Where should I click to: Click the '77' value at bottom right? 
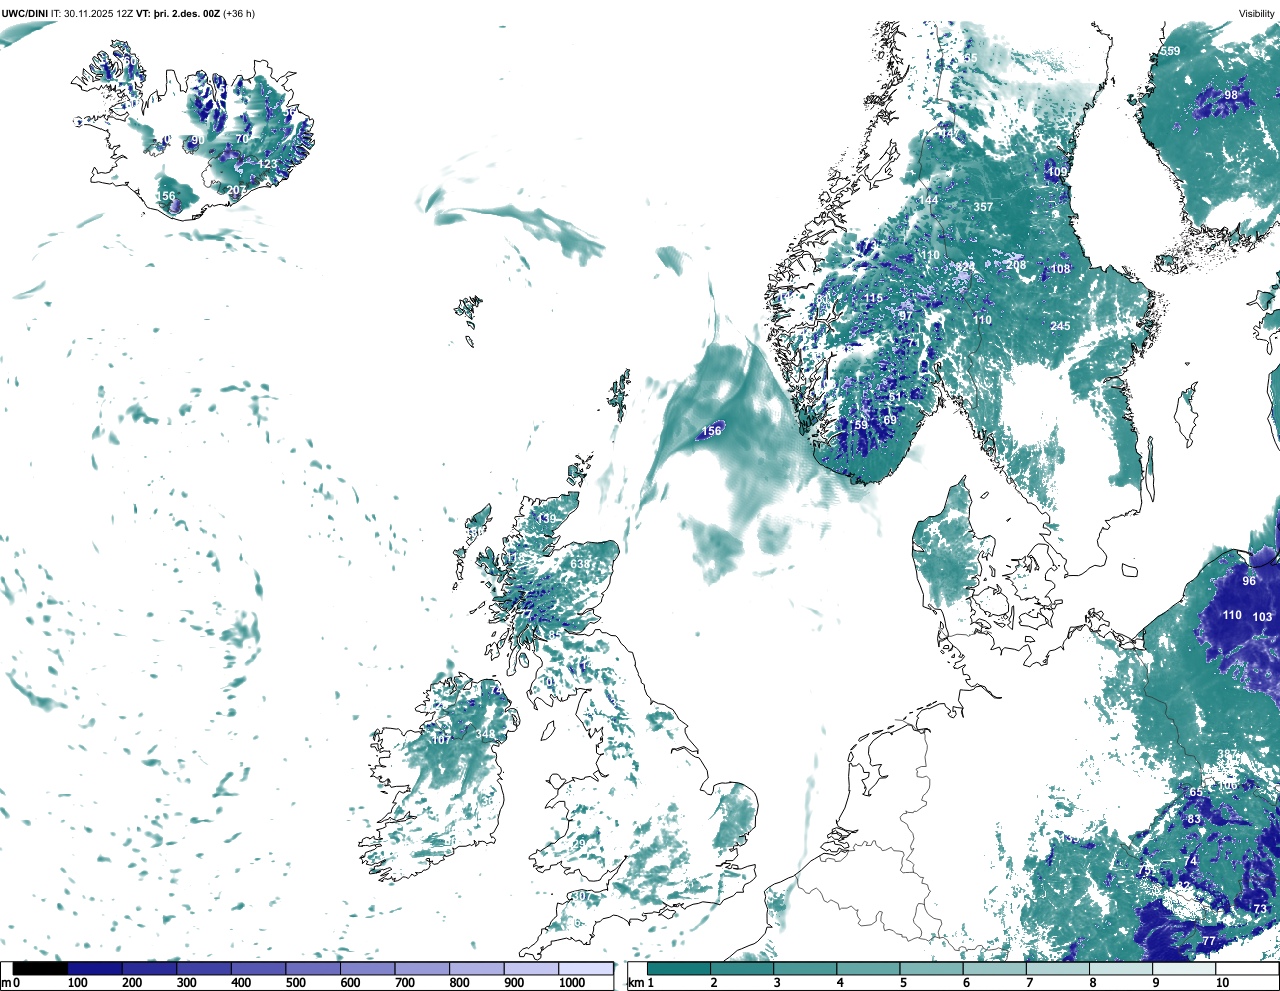point(1209,941)
